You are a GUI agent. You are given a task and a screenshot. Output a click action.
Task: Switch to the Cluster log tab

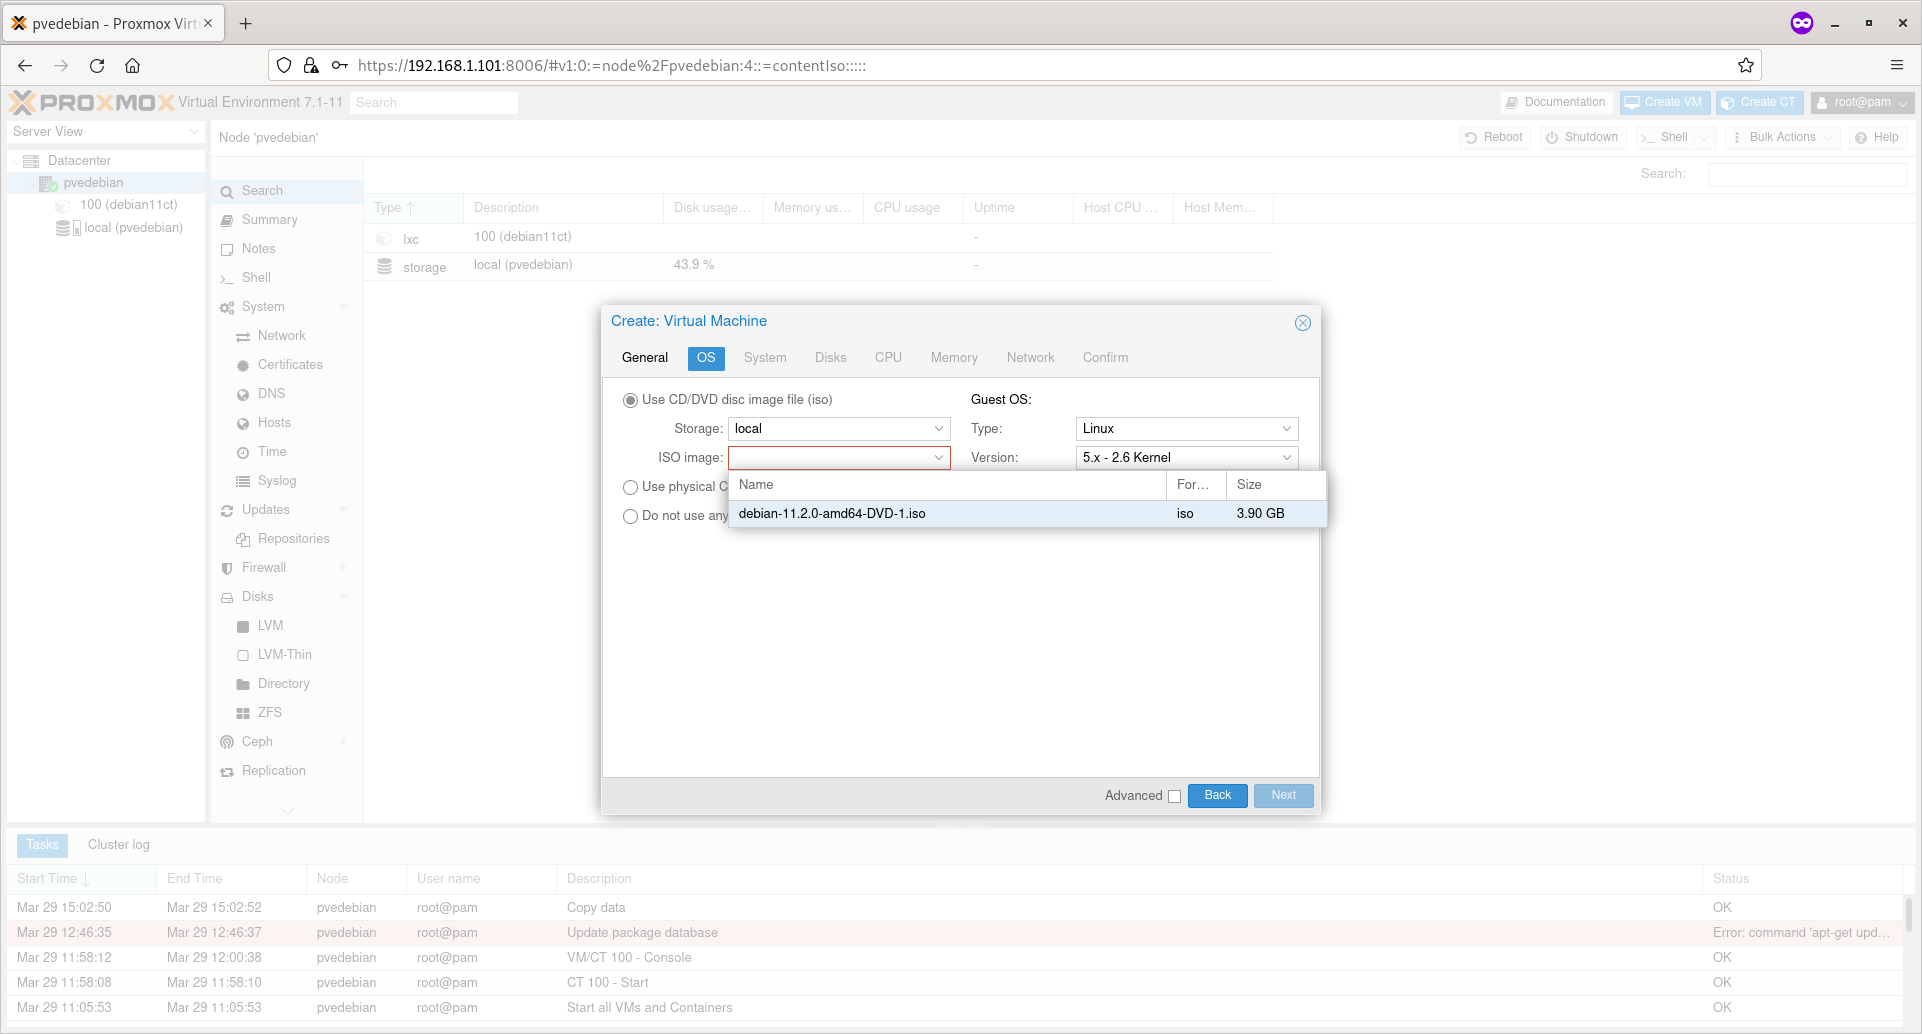(118, 845)
